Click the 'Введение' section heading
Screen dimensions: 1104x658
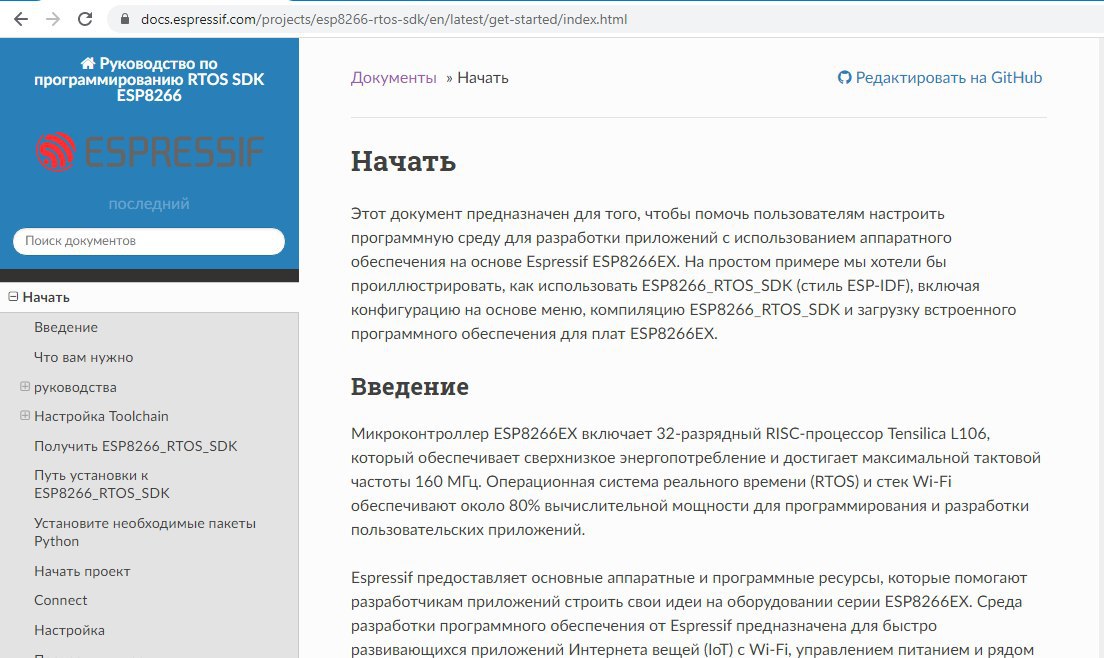click(410, 386)
